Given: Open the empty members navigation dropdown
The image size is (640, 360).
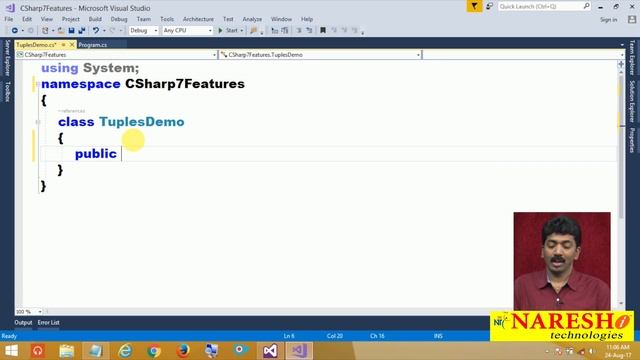Looking at the screenshot, I should pyautogui.click(x=523, y=55).
